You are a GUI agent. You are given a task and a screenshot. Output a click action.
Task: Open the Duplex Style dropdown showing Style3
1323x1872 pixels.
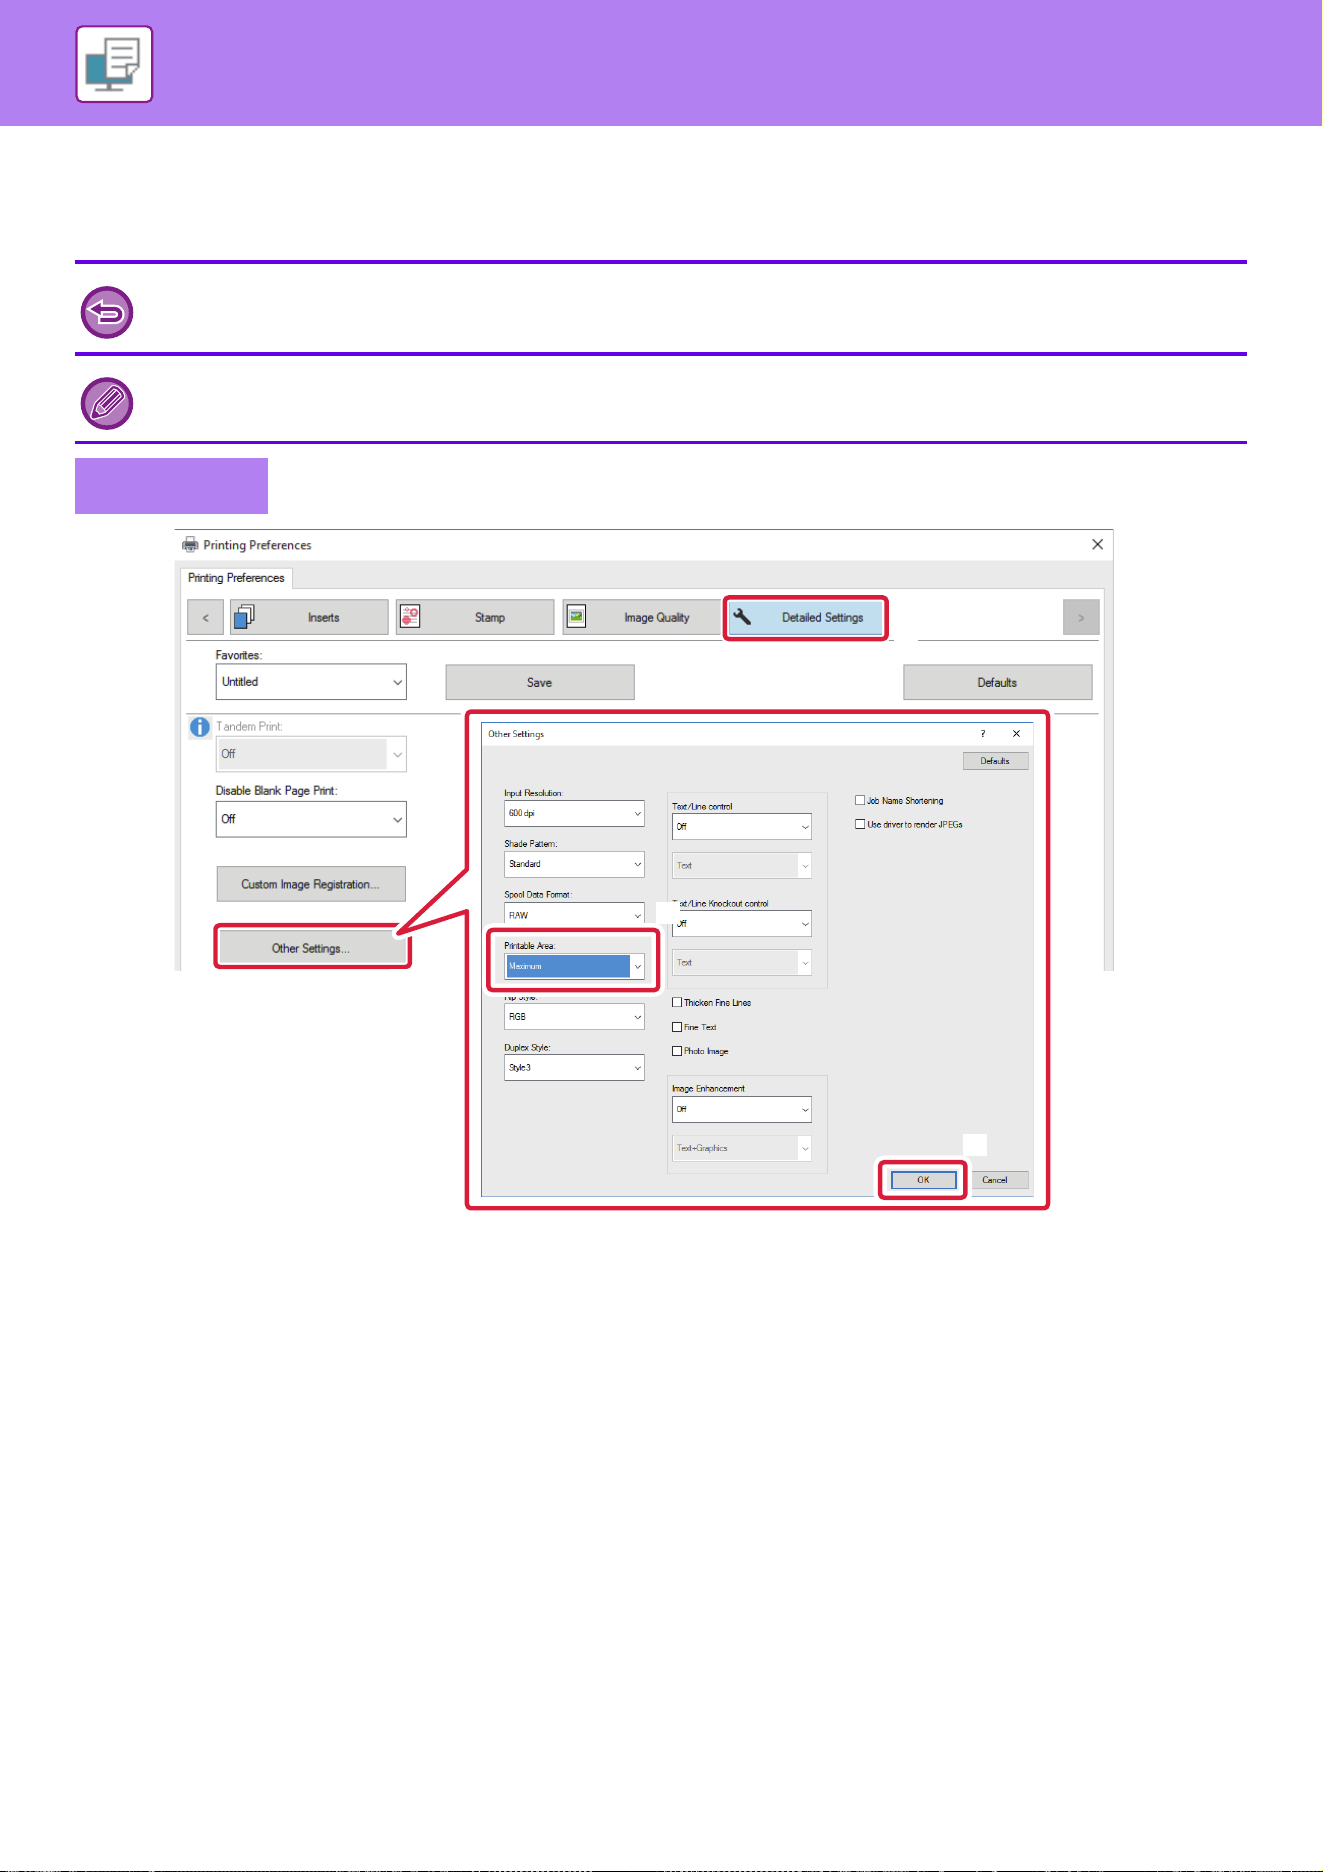(x=575, y=1068)
